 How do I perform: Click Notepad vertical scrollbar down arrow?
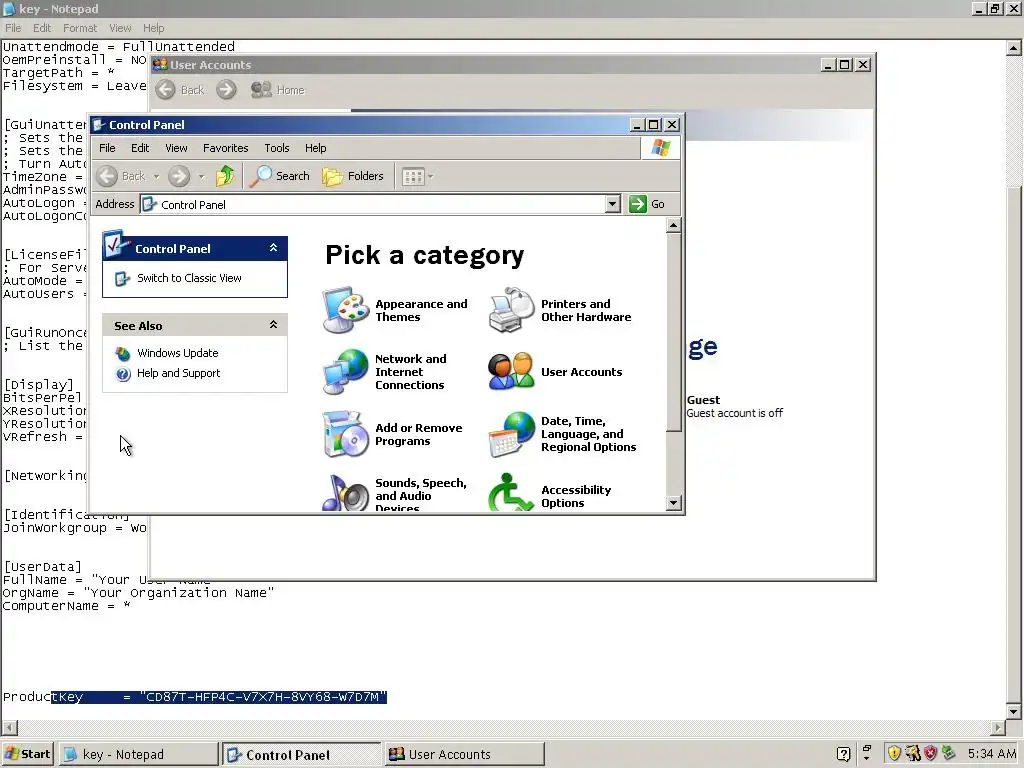1013,712
